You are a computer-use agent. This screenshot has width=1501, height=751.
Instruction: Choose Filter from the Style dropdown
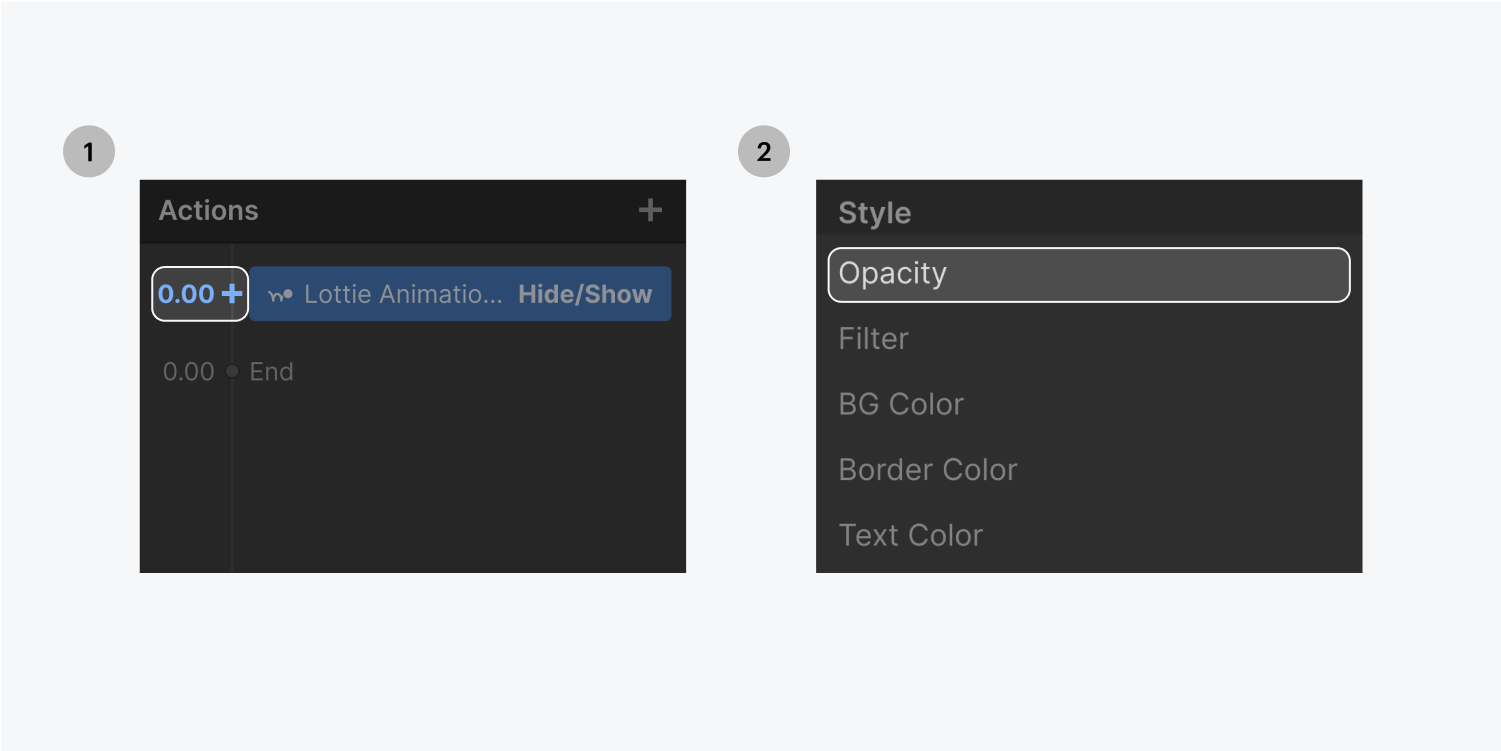[x=873, y=338]
